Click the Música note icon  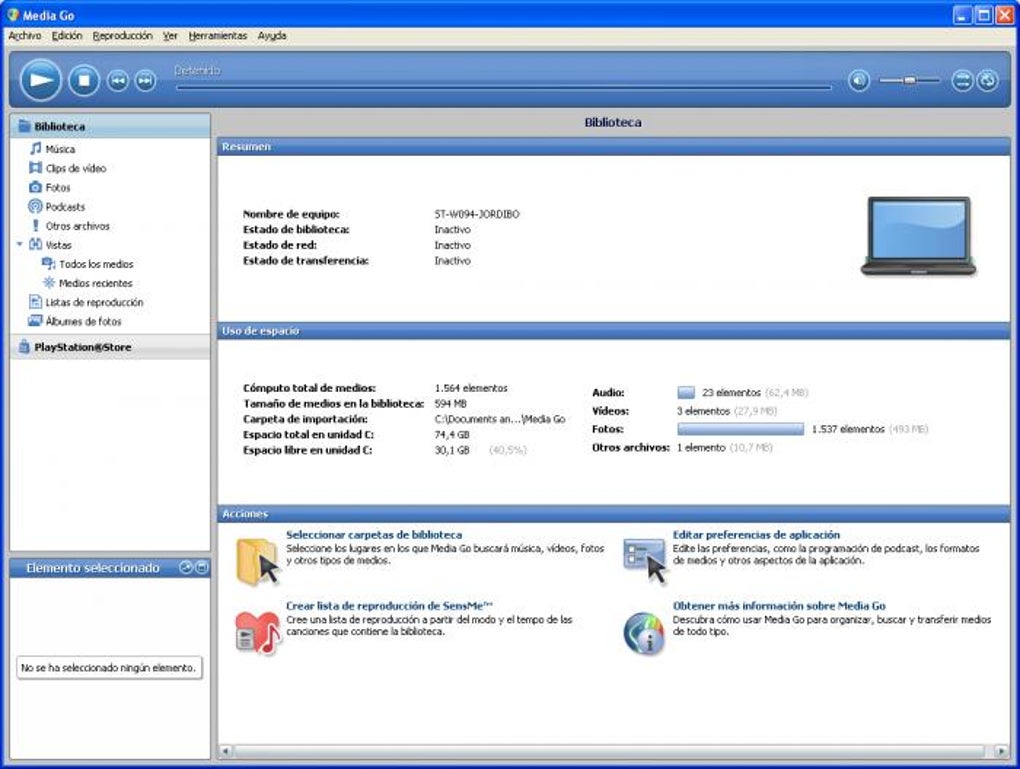tap(35, 149)
